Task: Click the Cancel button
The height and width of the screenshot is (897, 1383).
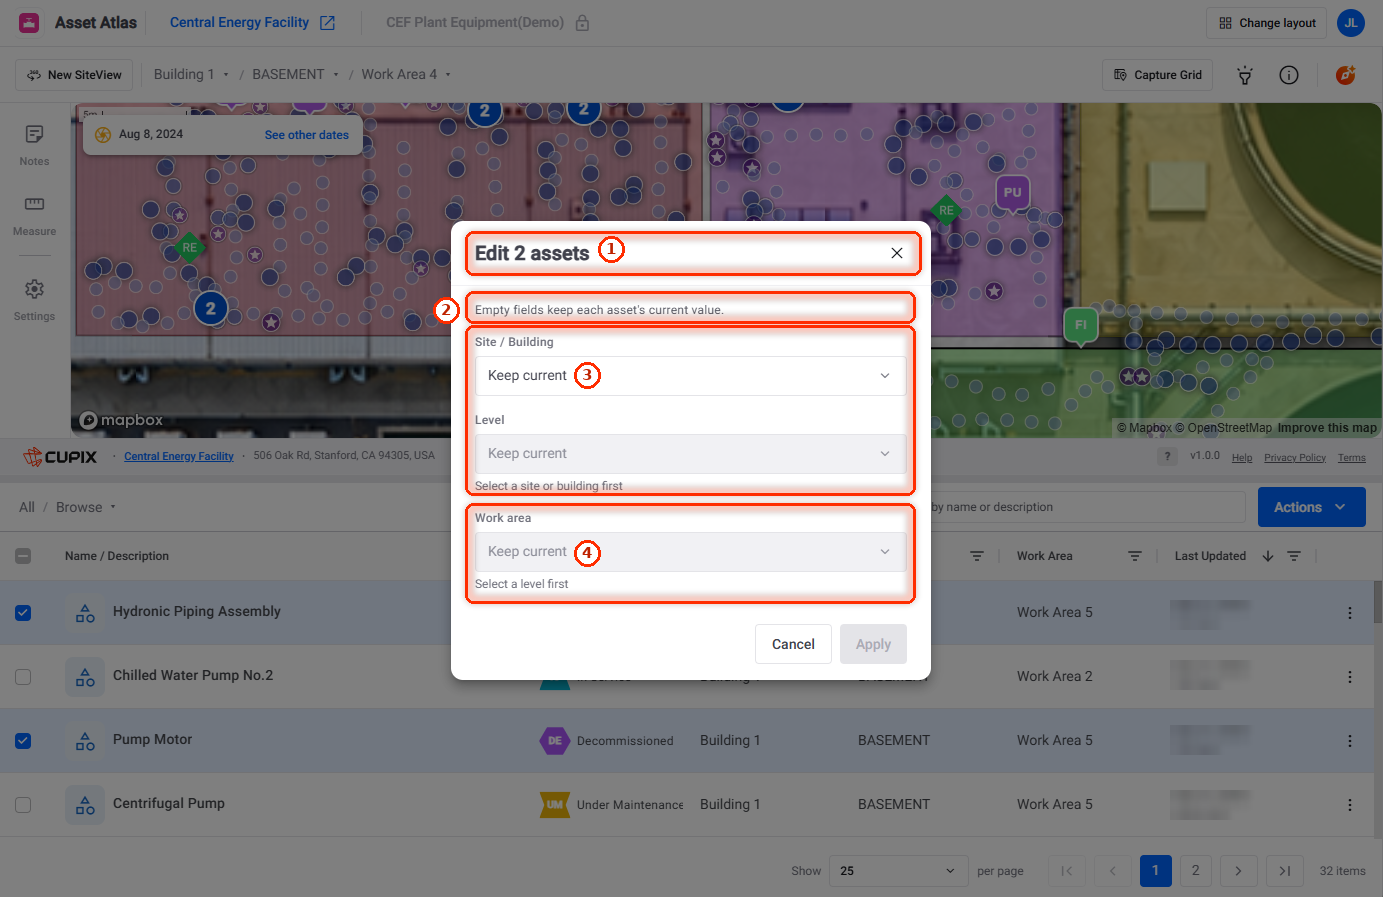Action: [793, 644]
